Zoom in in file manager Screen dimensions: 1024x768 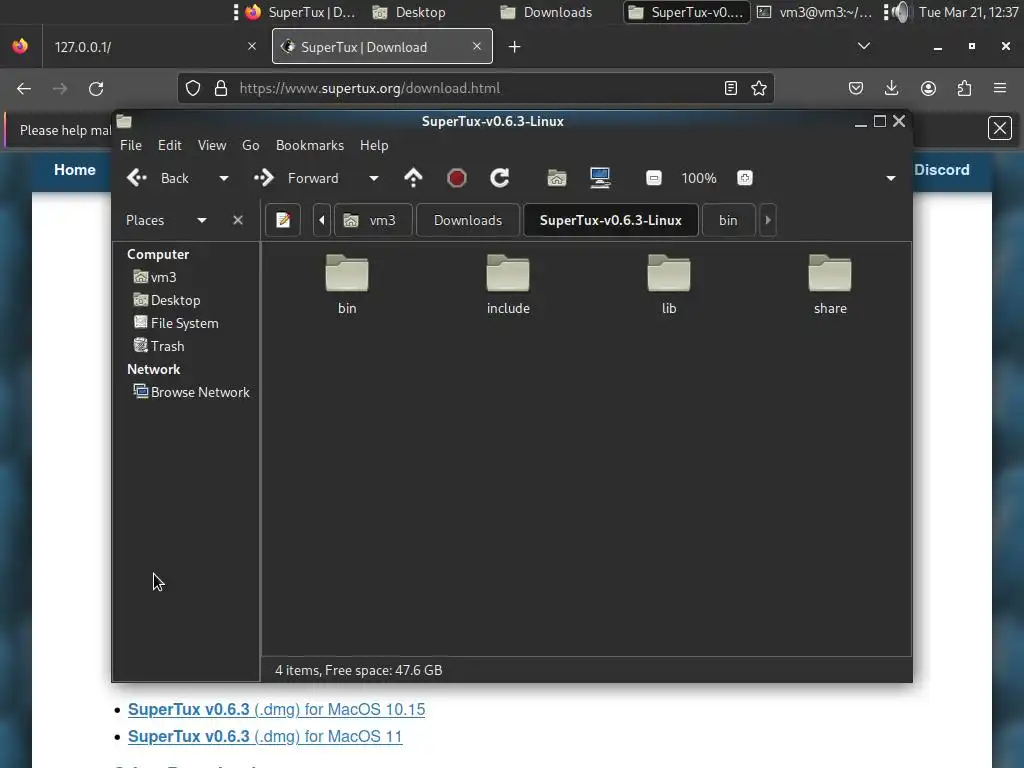point(744,178)
